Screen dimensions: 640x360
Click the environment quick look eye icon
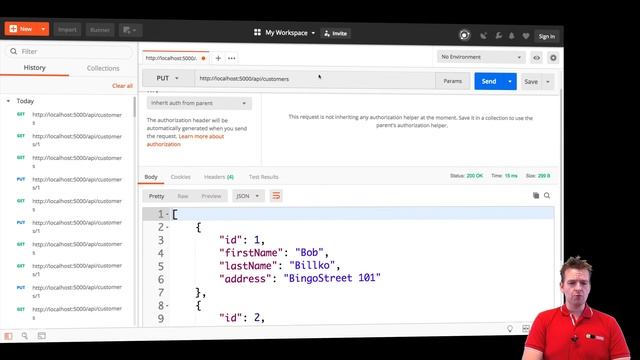click(536, 58)
